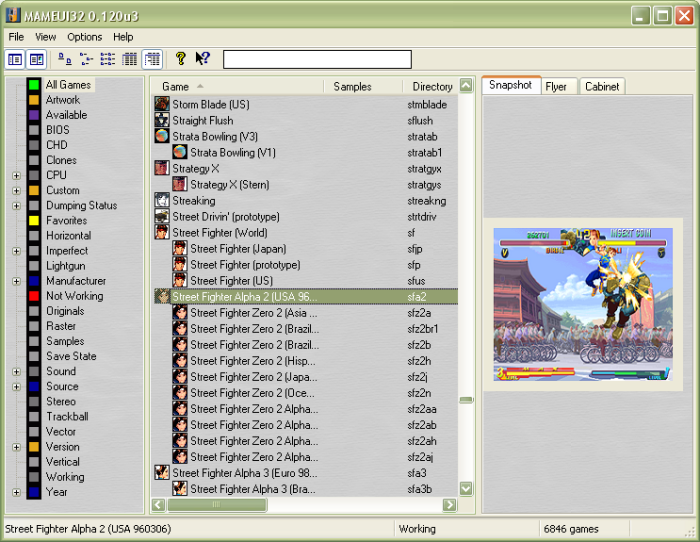Expand the CPU folder

click(x=17, y=175)
